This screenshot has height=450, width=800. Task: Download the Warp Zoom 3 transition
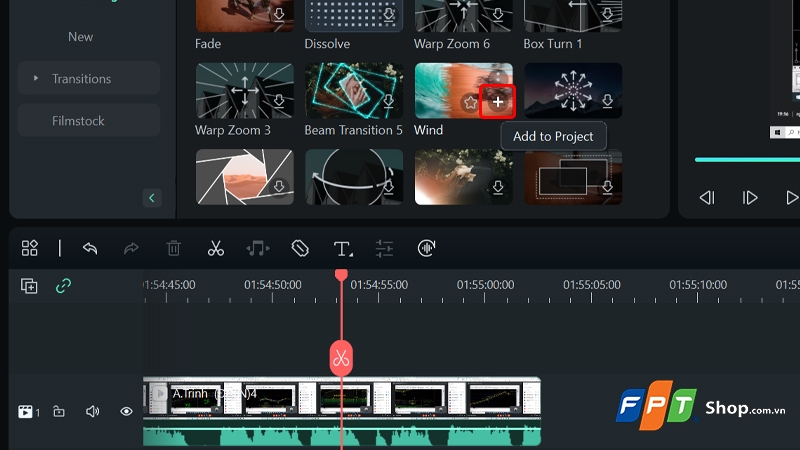pyautogui.click(x=279, y=101)
